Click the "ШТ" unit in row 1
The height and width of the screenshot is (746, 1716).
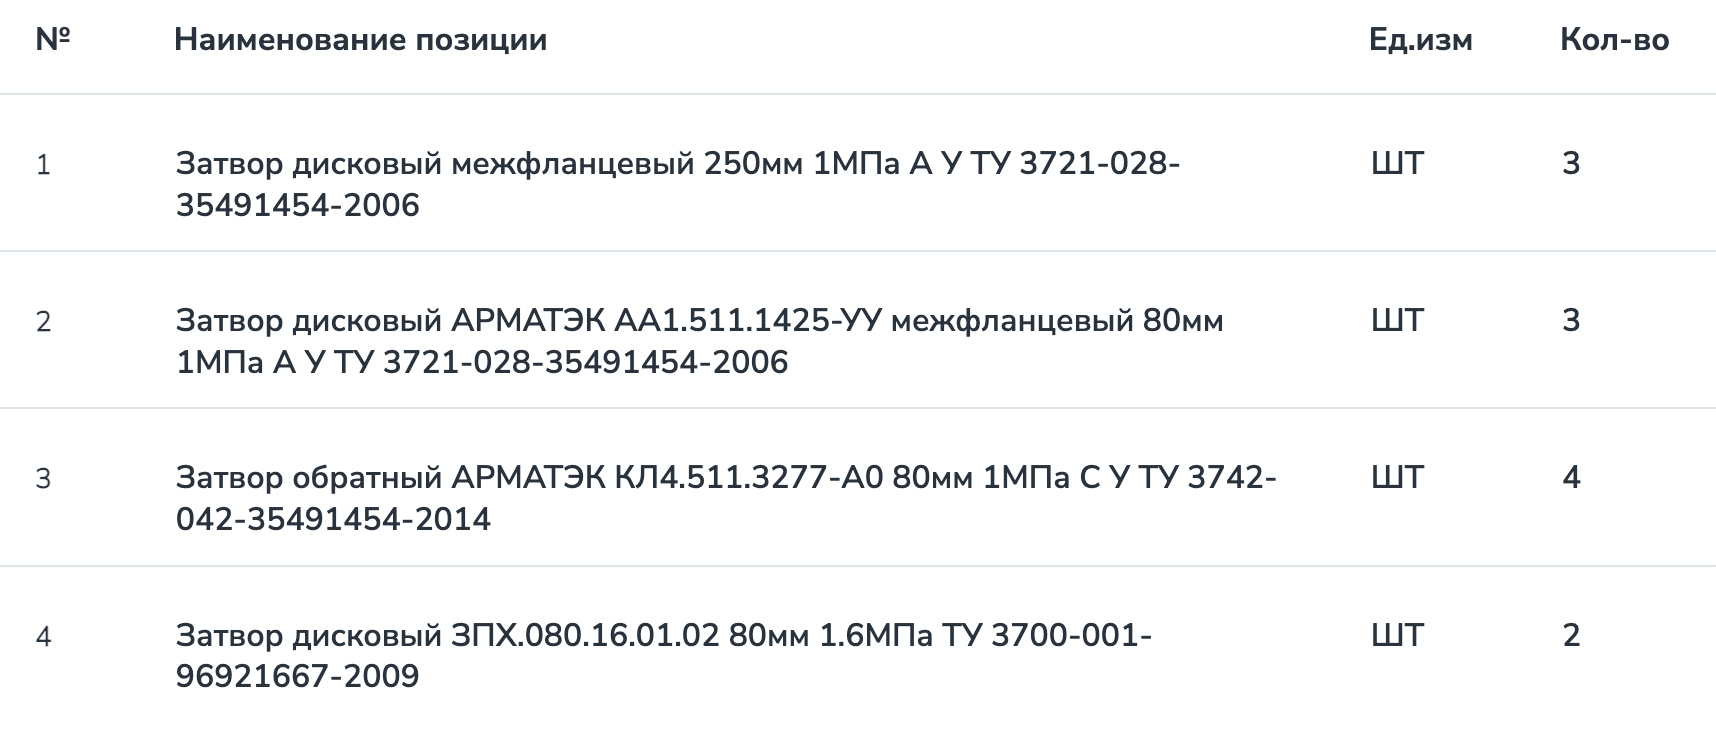(x=1397, y=163)
